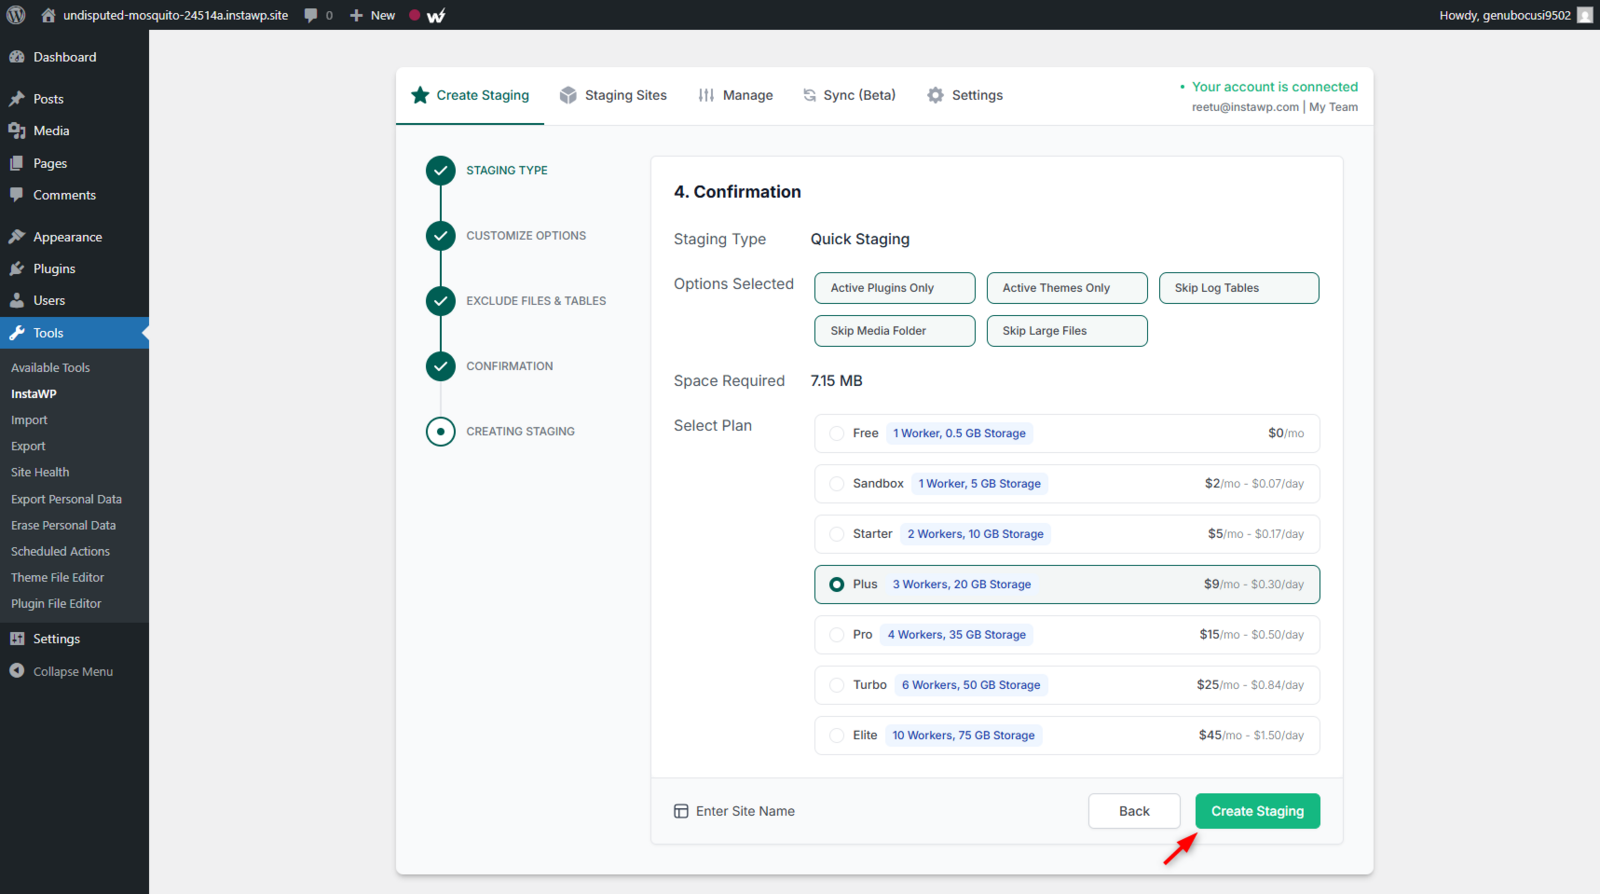Click the Creating Staging step circle

pyautogui.click(x=440, y=432)
